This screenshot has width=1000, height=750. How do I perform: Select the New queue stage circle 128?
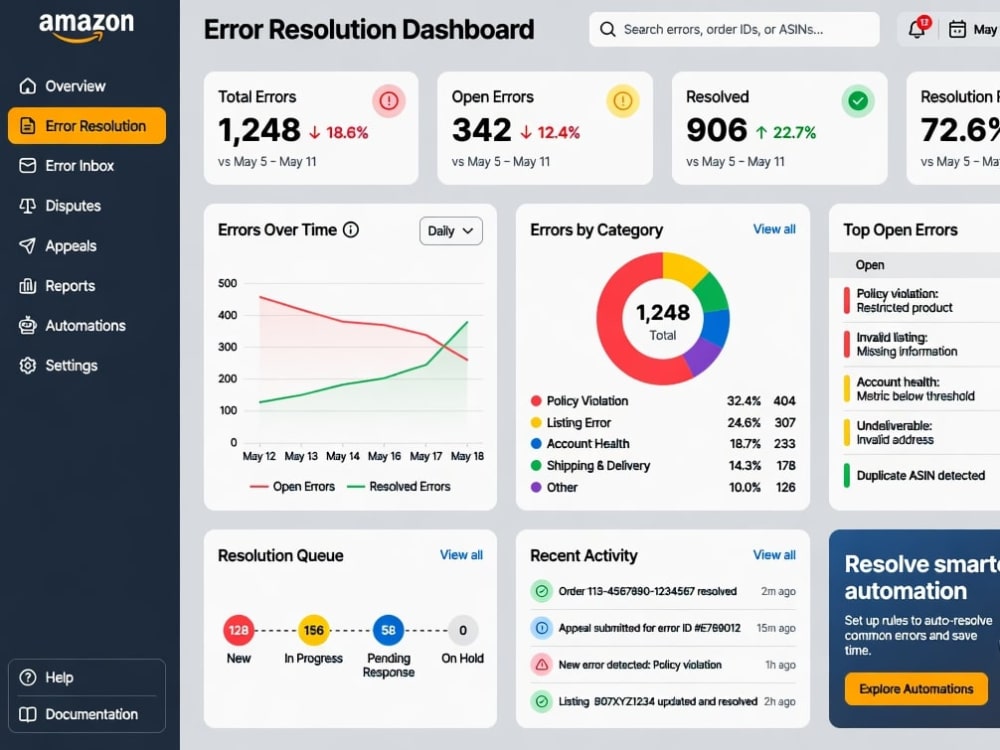click(x=239, y=630)
